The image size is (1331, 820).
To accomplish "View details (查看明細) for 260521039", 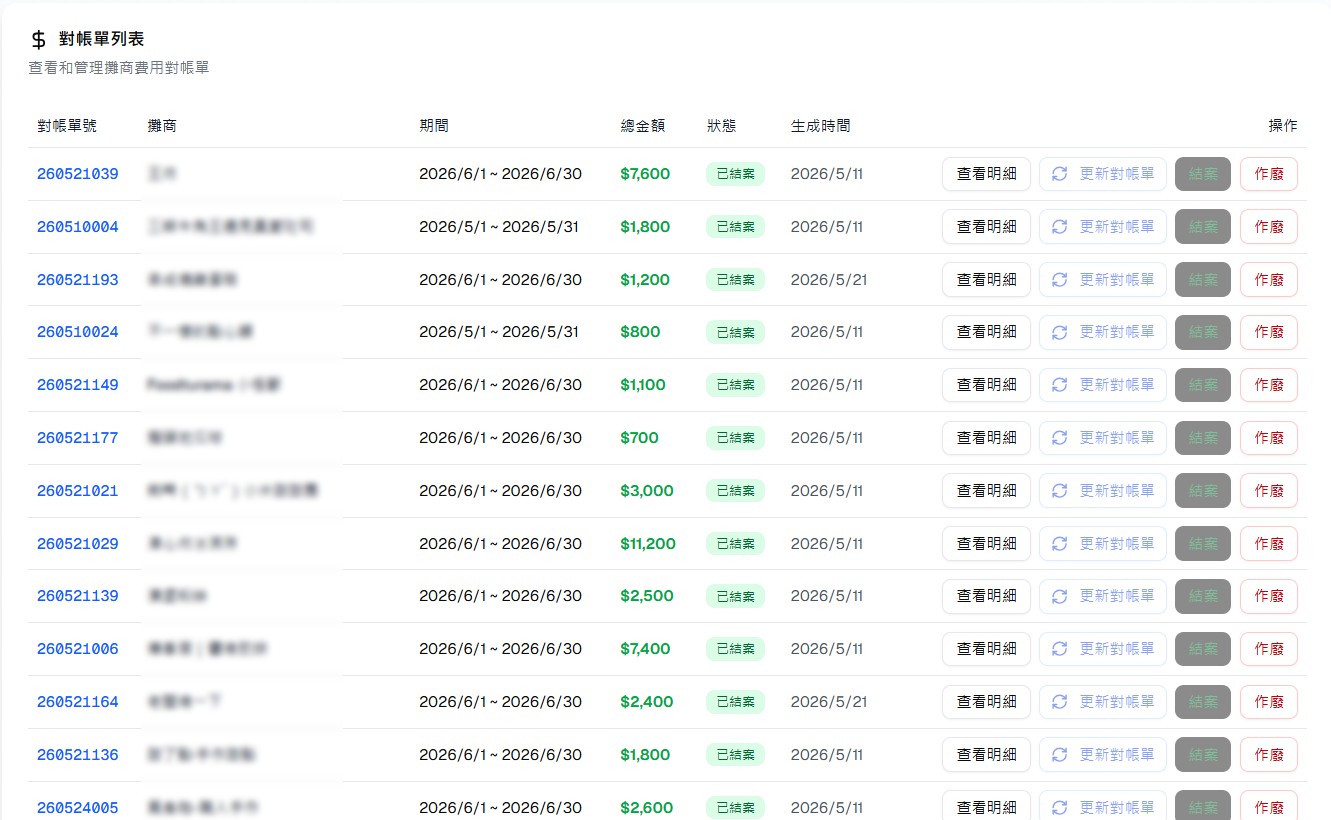I will pos(986,174).
